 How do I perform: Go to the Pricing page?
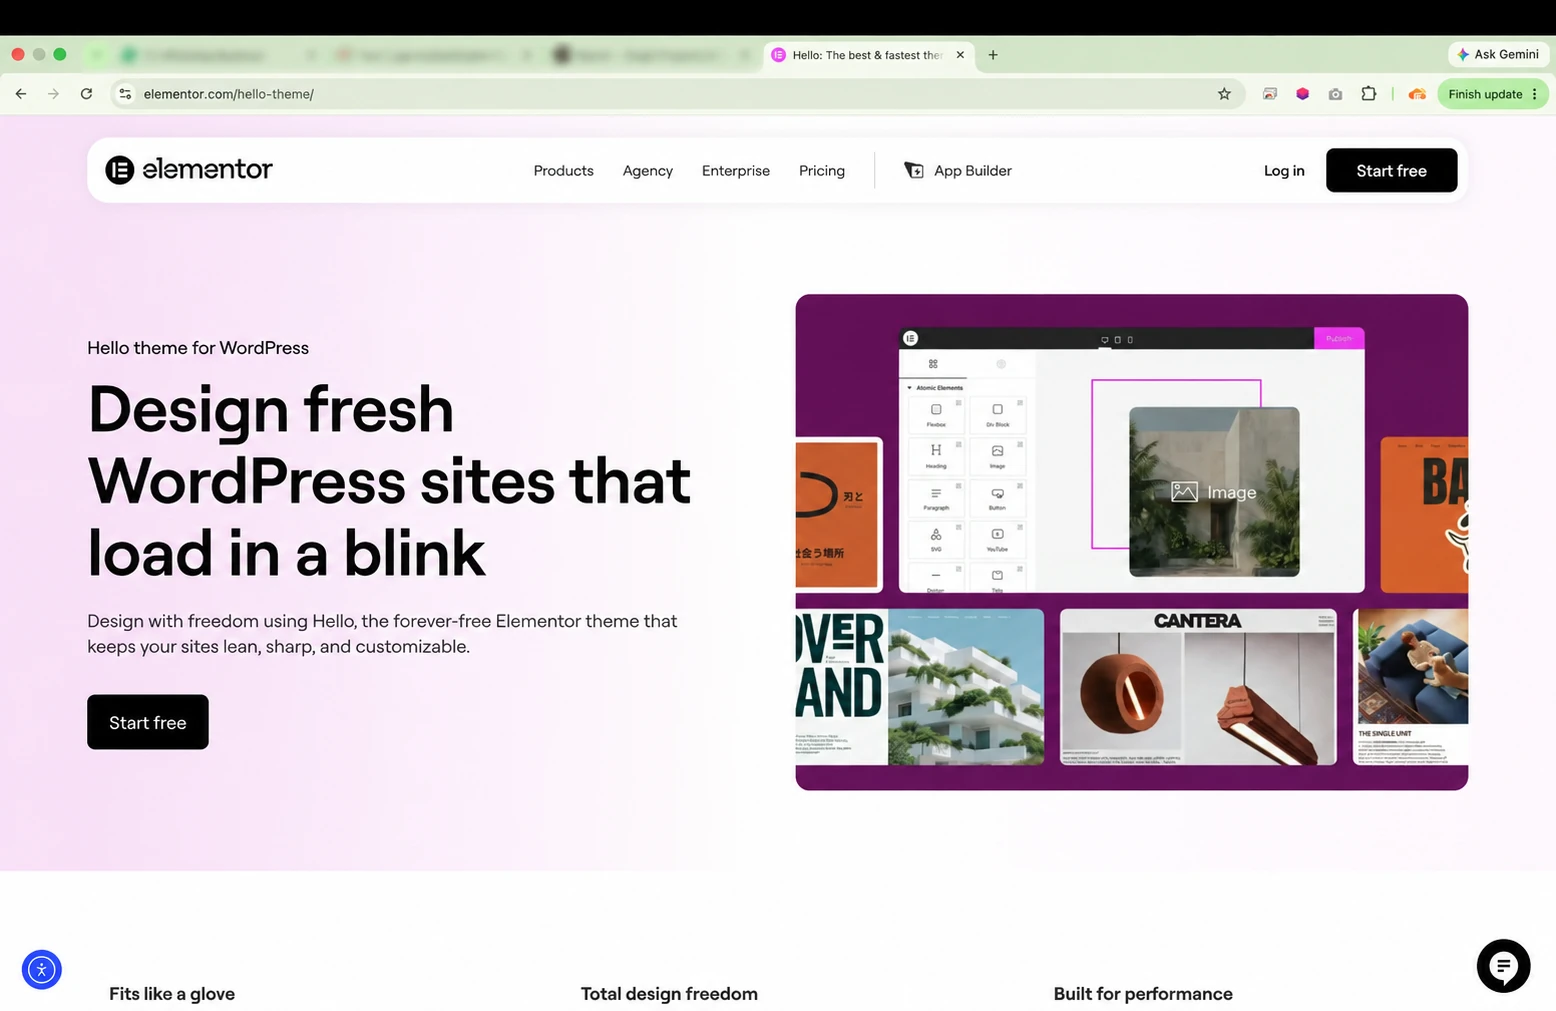coord(822,171)
